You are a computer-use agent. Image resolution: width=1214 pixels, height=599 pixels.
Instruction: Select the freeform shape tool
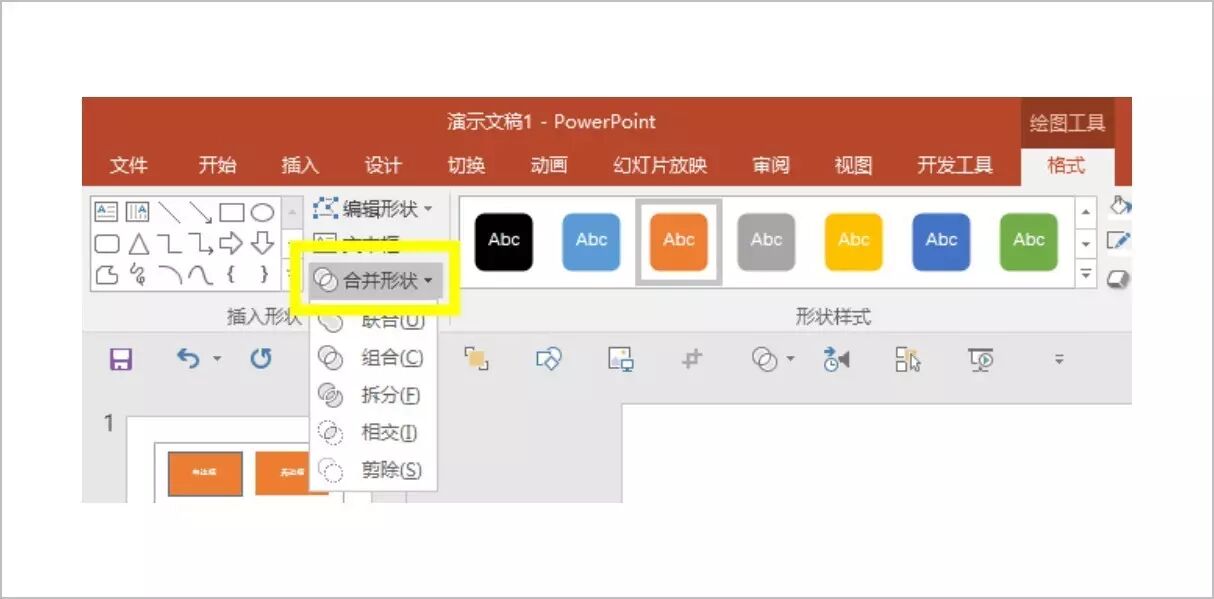coord(106,274)
